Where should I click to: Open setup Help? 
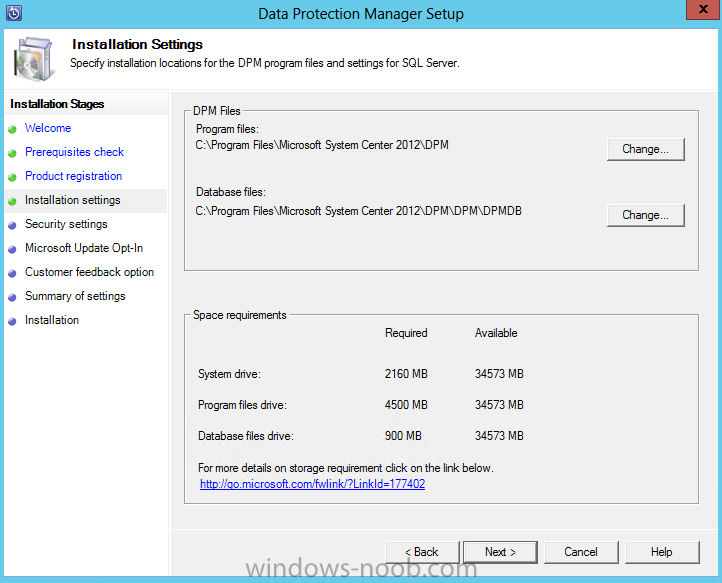(x=662, y=552)
